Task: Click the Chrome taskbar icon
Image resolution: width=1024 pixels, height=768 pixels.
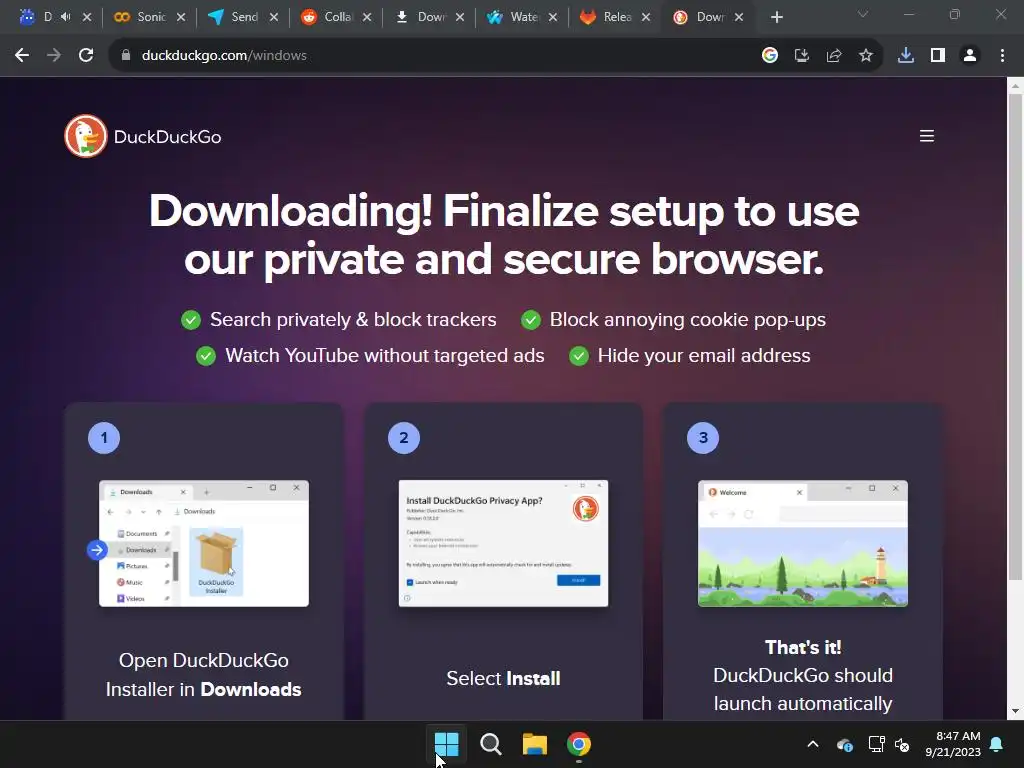Action: tap(579, 744)
